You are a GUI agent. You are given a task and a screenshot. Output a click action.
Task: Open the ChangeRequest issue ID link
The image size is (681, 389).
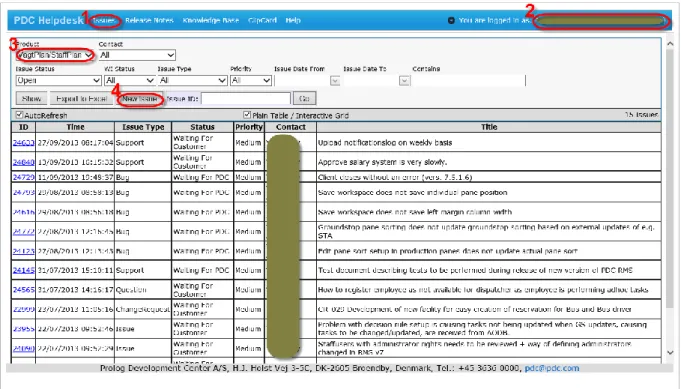click(x=23, y=309)
